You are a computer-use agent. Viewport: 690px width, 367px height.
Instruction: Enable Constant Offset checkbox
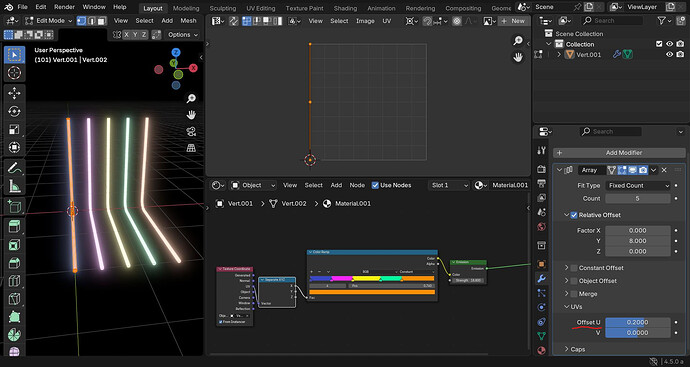tap(574, 268)
